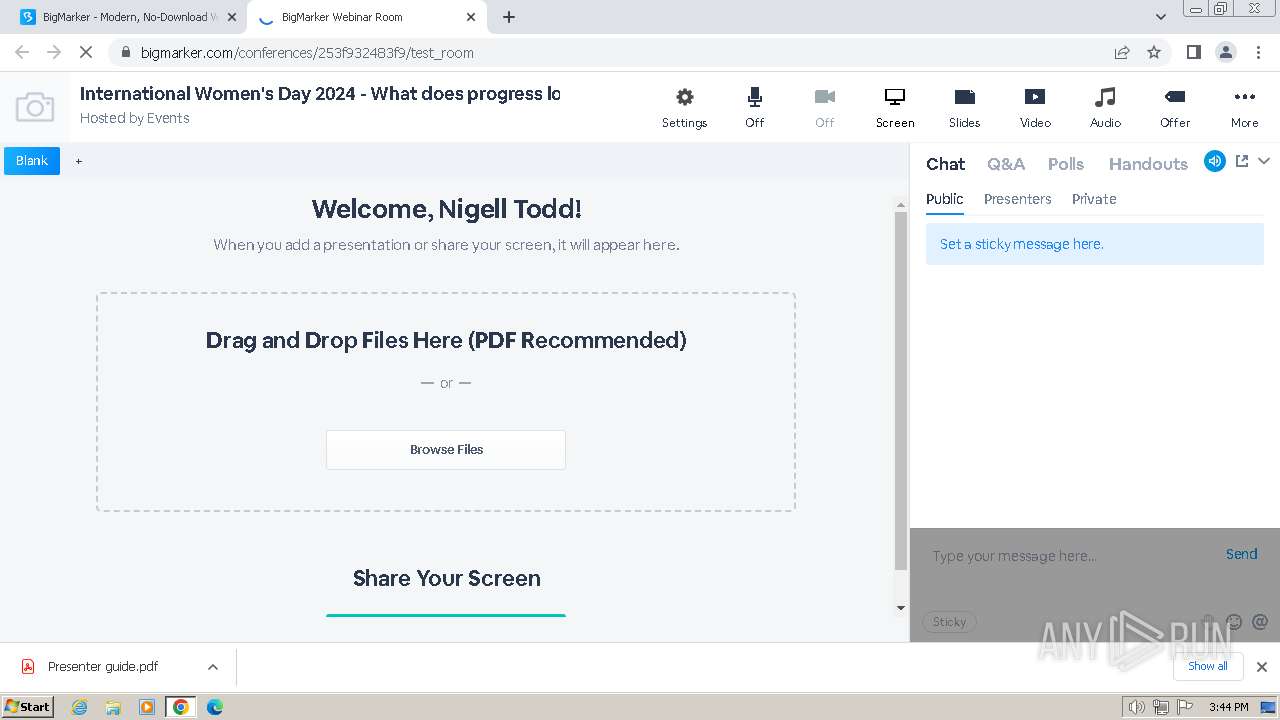Click the camera placeholder logo icon
Viewport: 1280px width, 720px height.
click(x=35, y=107)
